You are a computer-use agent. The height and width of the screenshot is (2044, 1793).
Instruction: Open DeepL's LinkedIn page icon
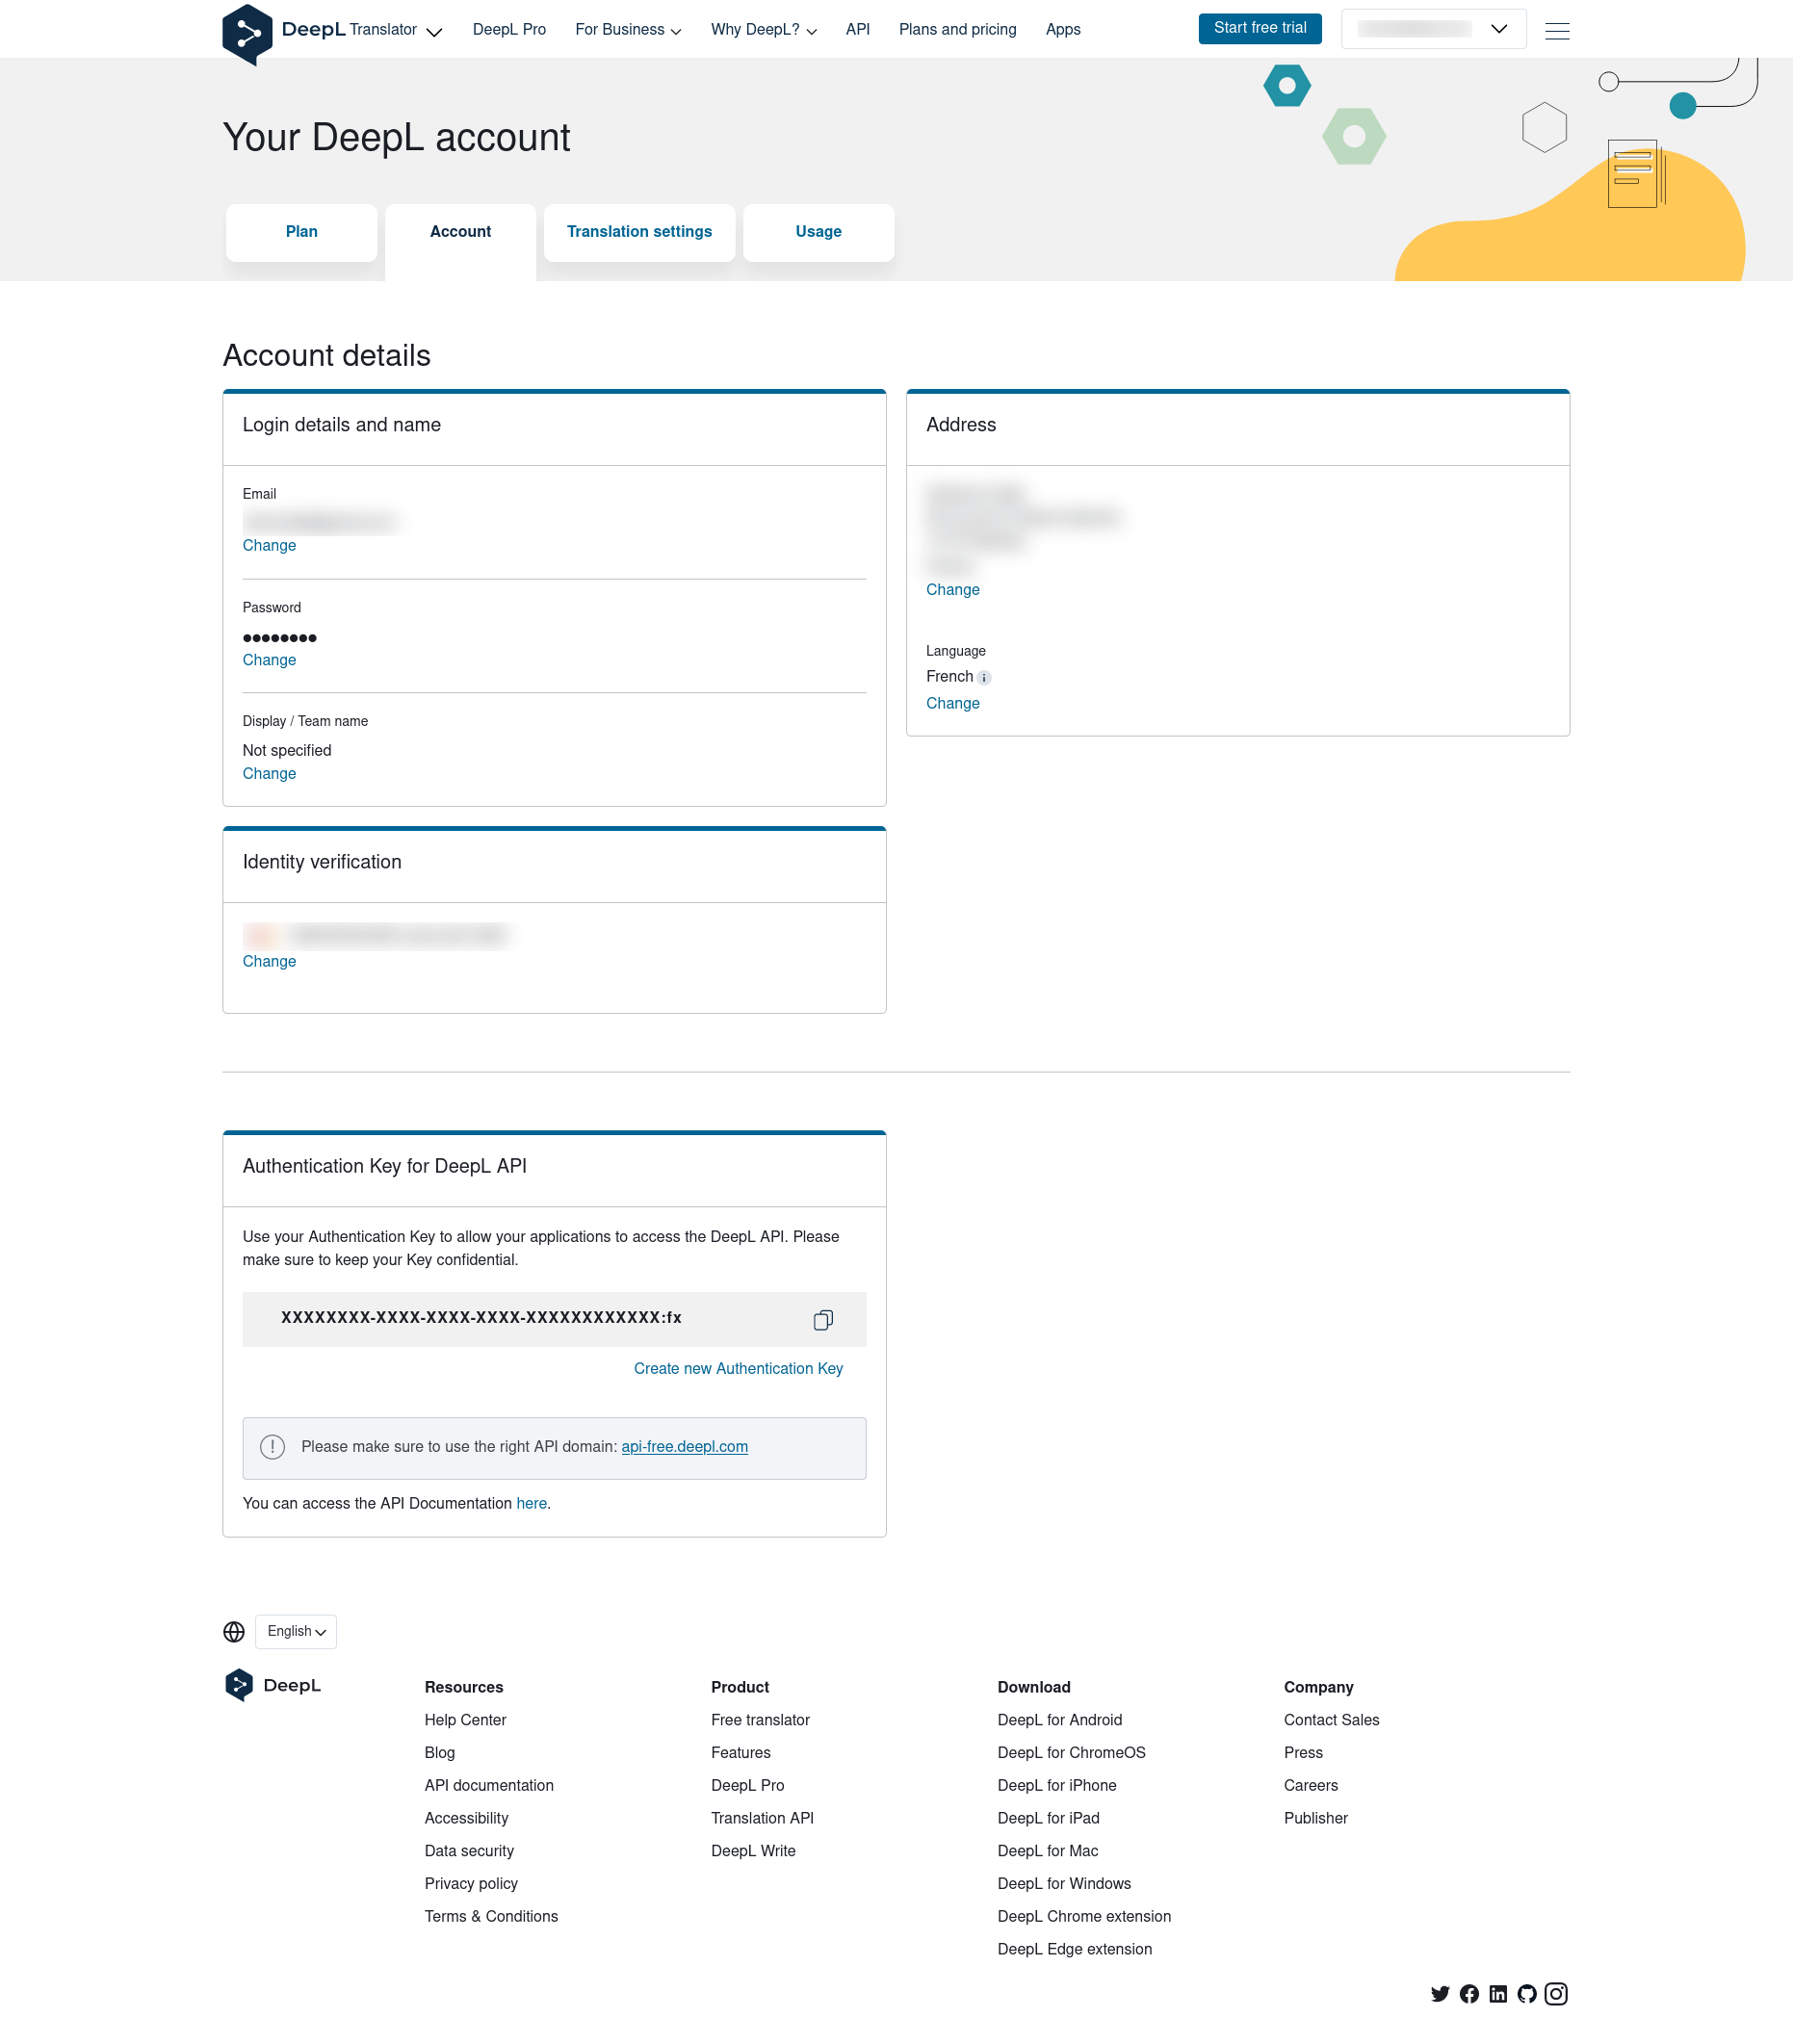point(1497,1994)
